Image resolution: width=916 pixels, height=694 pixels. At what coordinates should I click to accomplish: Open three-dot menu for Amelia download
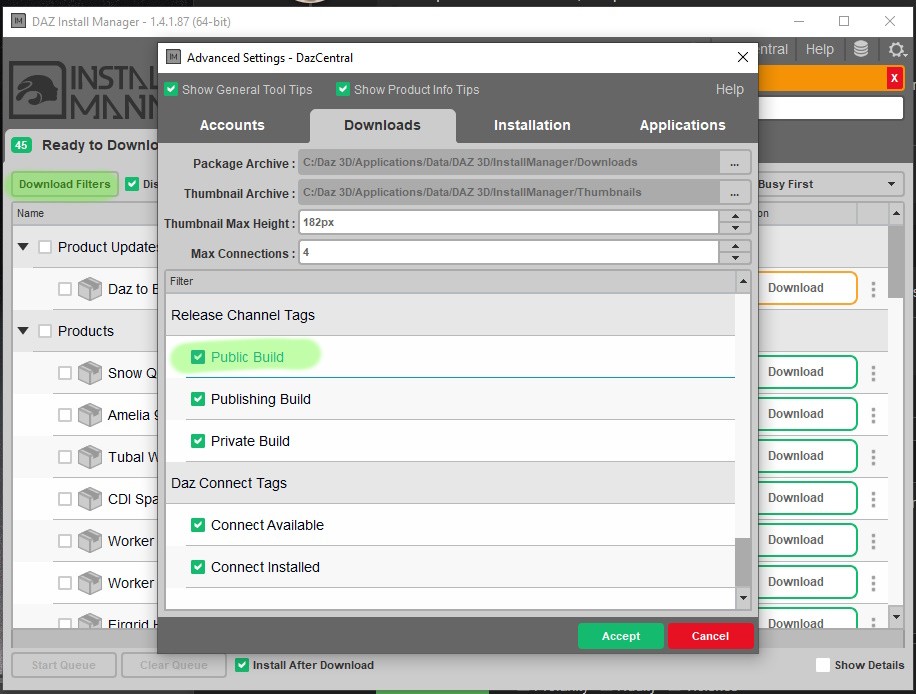873,415
